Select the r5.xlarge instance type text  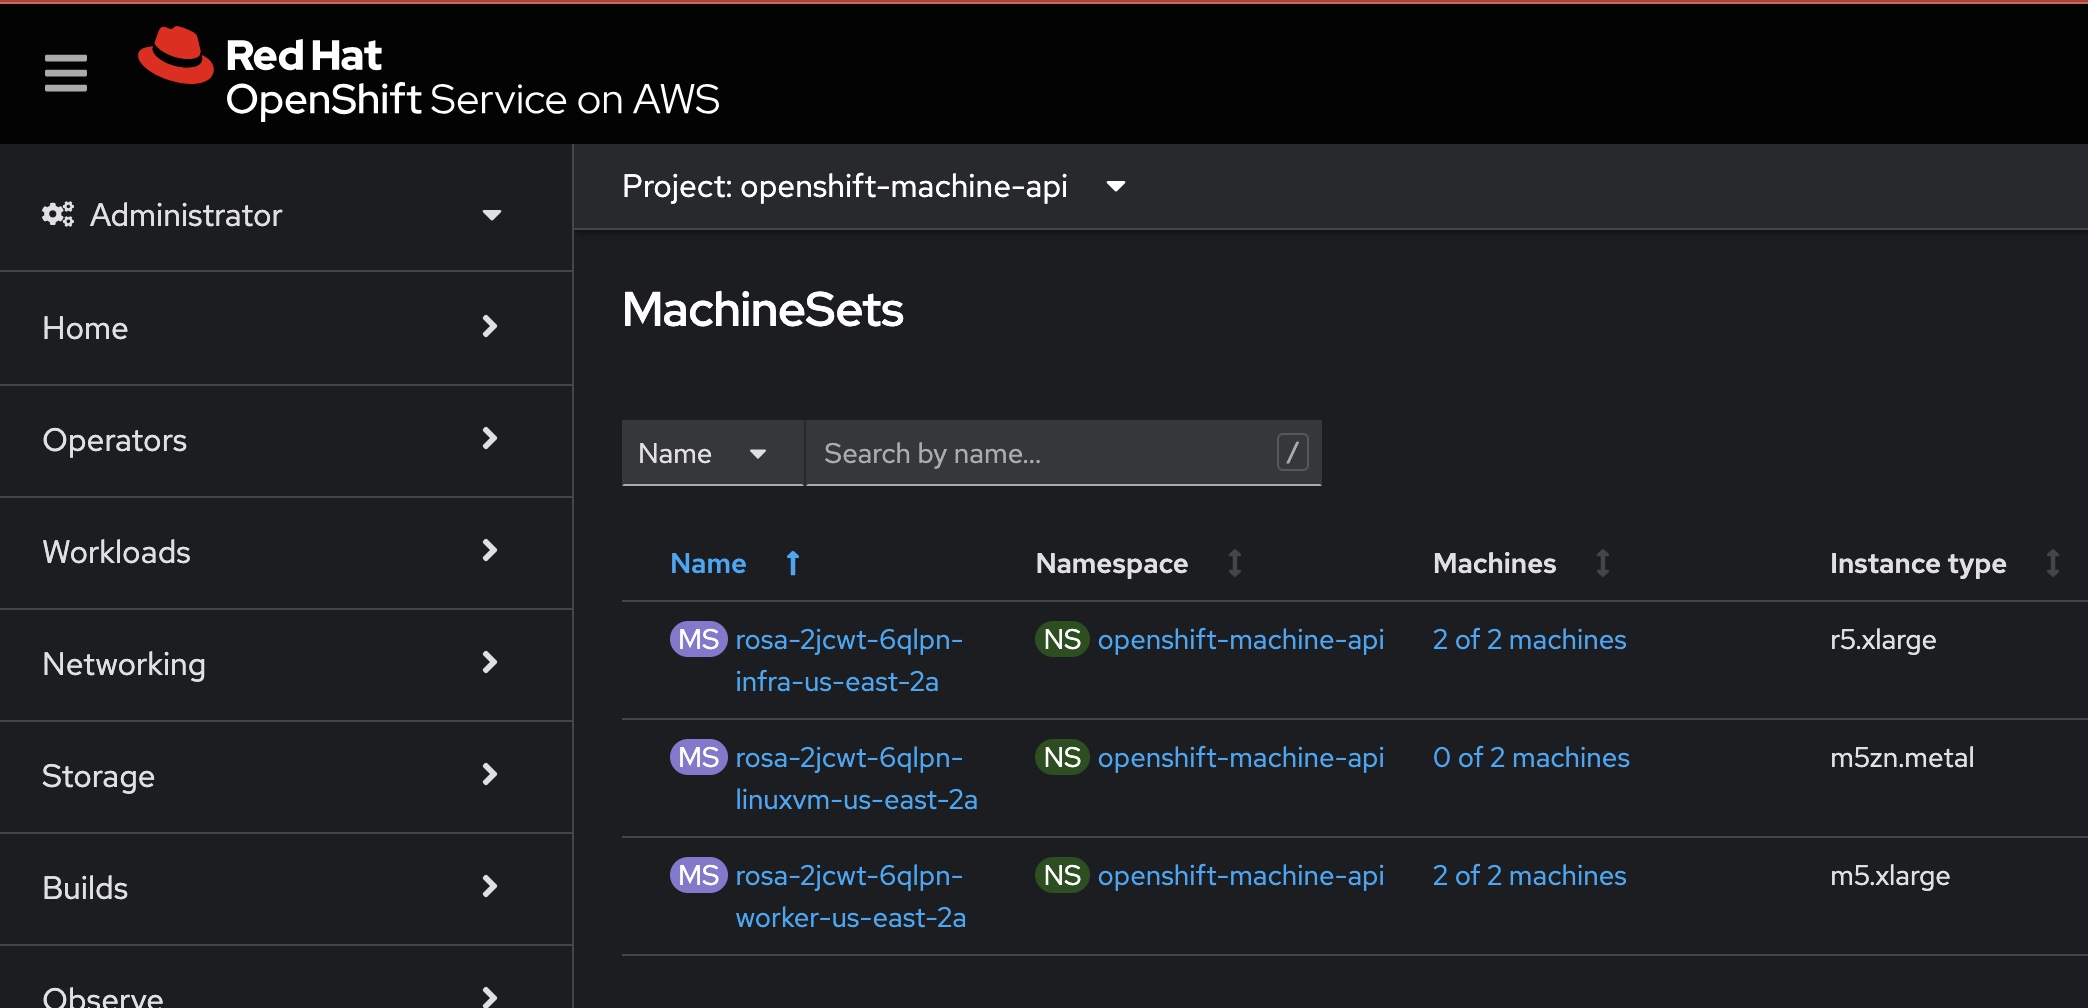pos(1883,640)
